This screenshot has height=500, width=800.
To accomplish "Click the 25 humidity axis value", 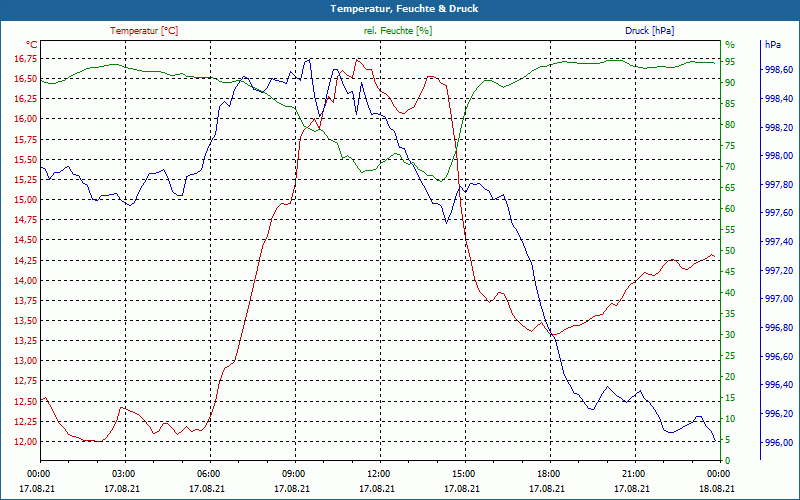I will [x=730, y=356].
